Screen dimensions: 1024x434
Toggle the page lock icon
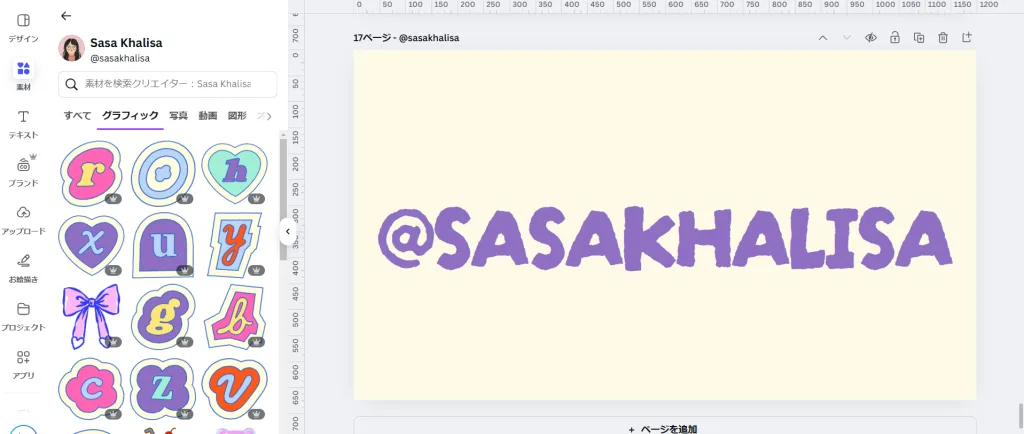(x=895, y=38)
